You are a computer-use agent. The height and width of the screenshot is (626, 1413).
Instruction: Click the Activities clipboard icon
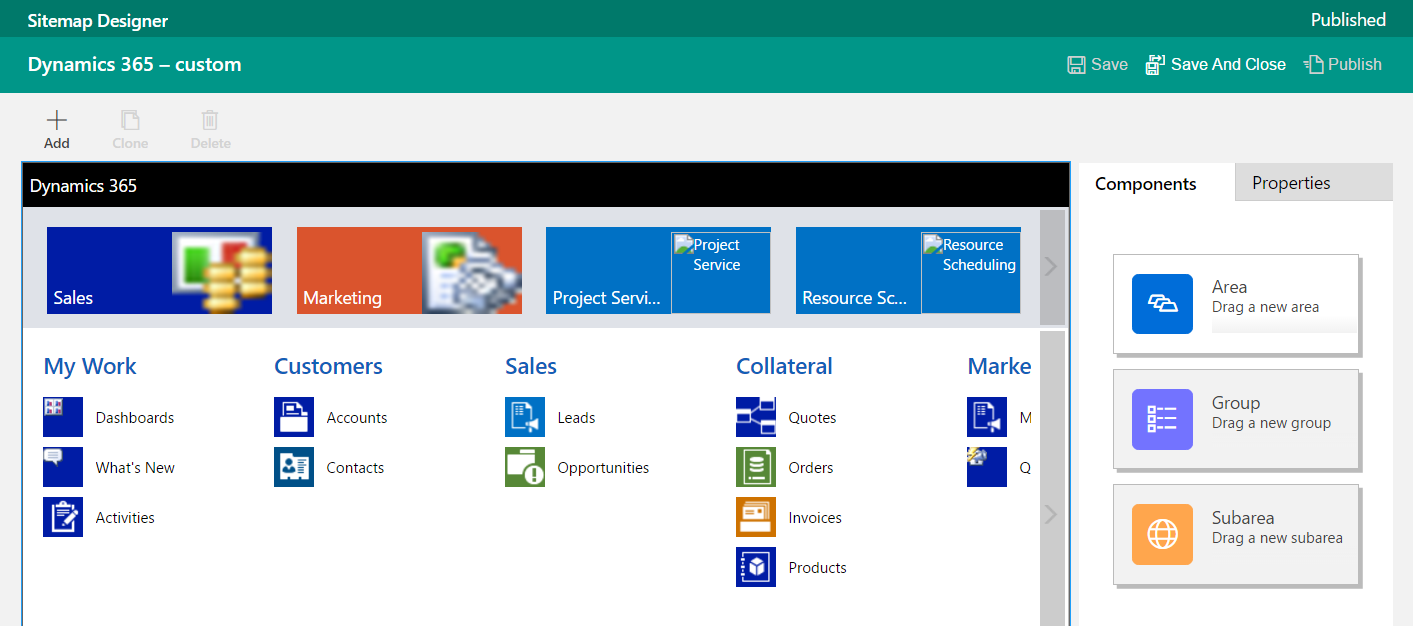(x=63, y=517)
